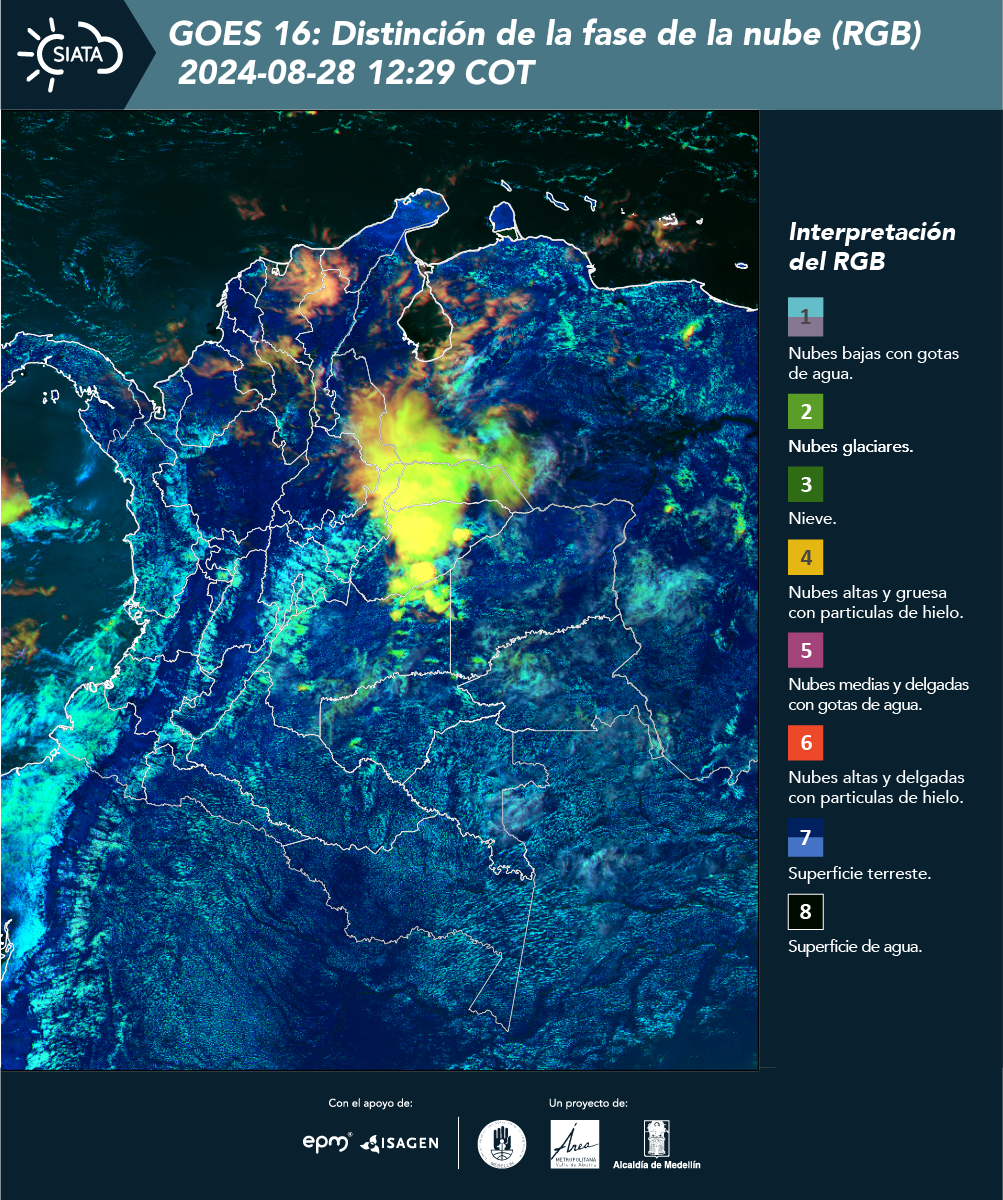Click the ISAGEN logo in footer

point(399,1142)
